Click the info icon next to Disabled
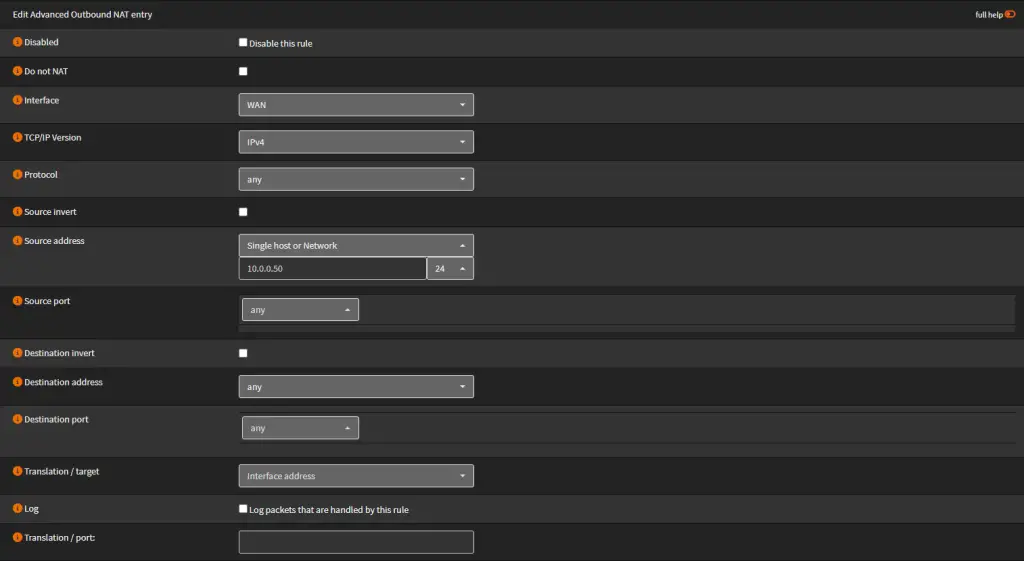Viewport: 1024px width, 561px height. [x=17, y=43]
